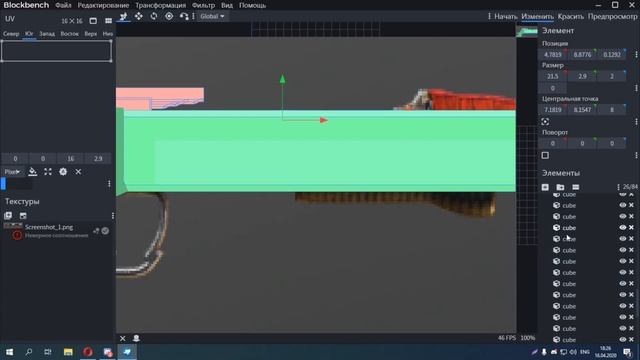Open the Помощь menu

[x=252, y=5]
